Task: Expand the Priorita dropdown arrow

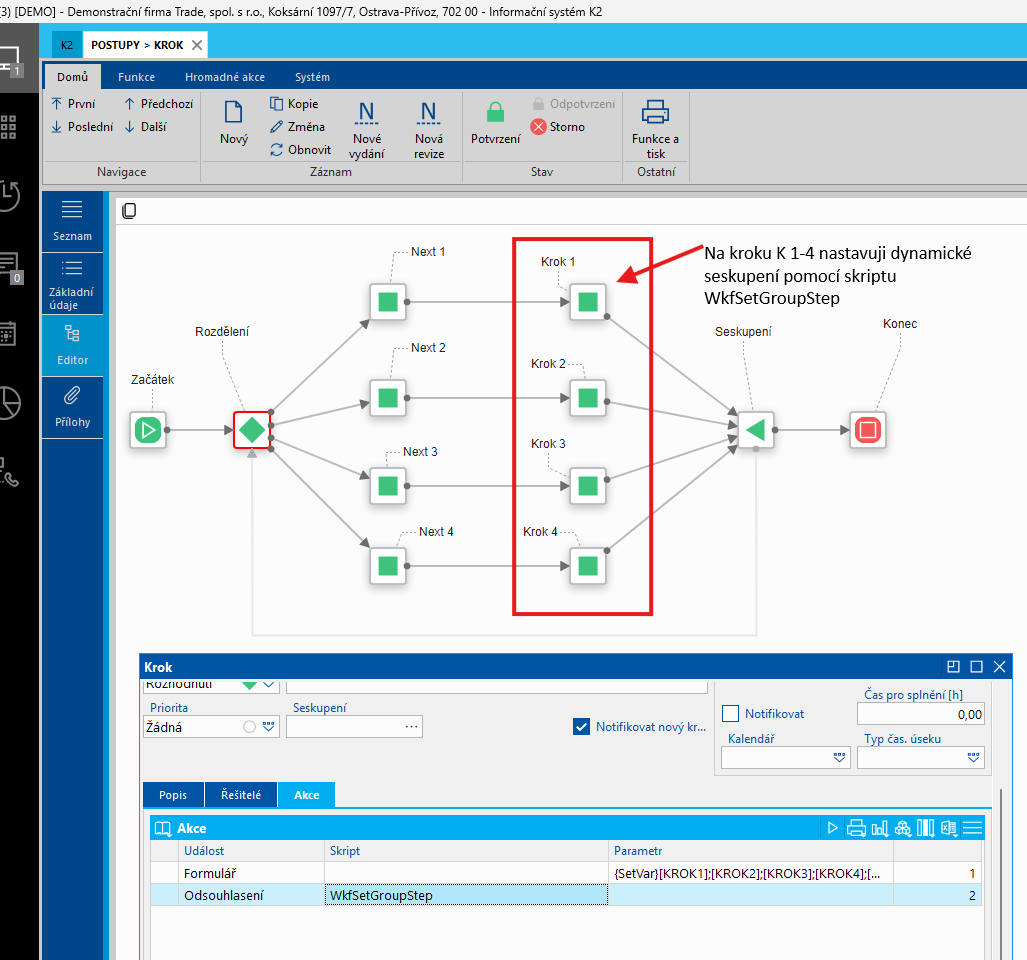Action: tap(269, 727)
